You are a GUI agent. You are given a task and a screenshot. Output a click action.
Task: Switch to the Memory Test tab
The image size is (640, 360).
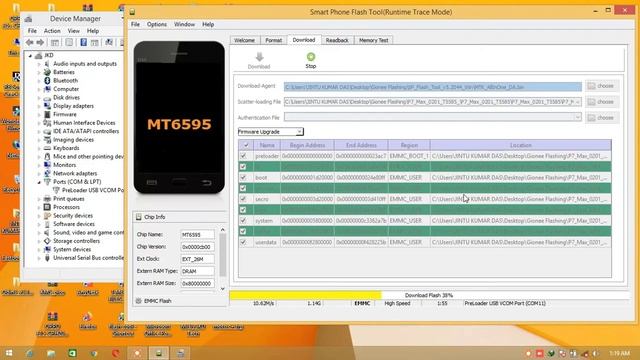[x=373, y=40]
